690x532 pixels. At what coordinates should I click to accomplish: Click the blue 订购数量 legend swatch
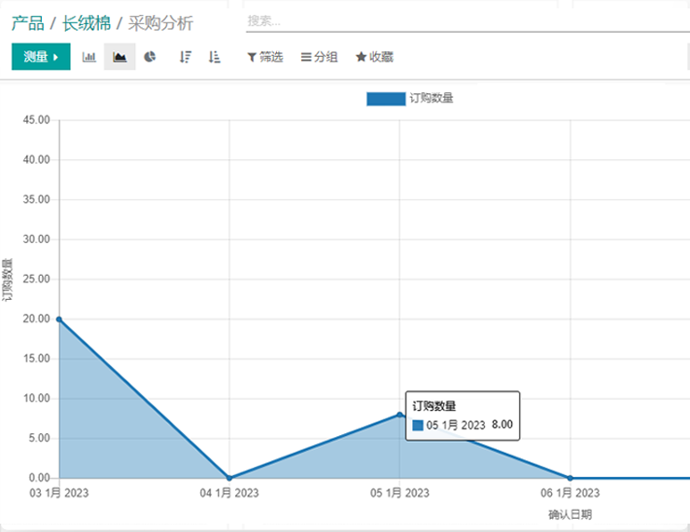(x=386, y=98)
